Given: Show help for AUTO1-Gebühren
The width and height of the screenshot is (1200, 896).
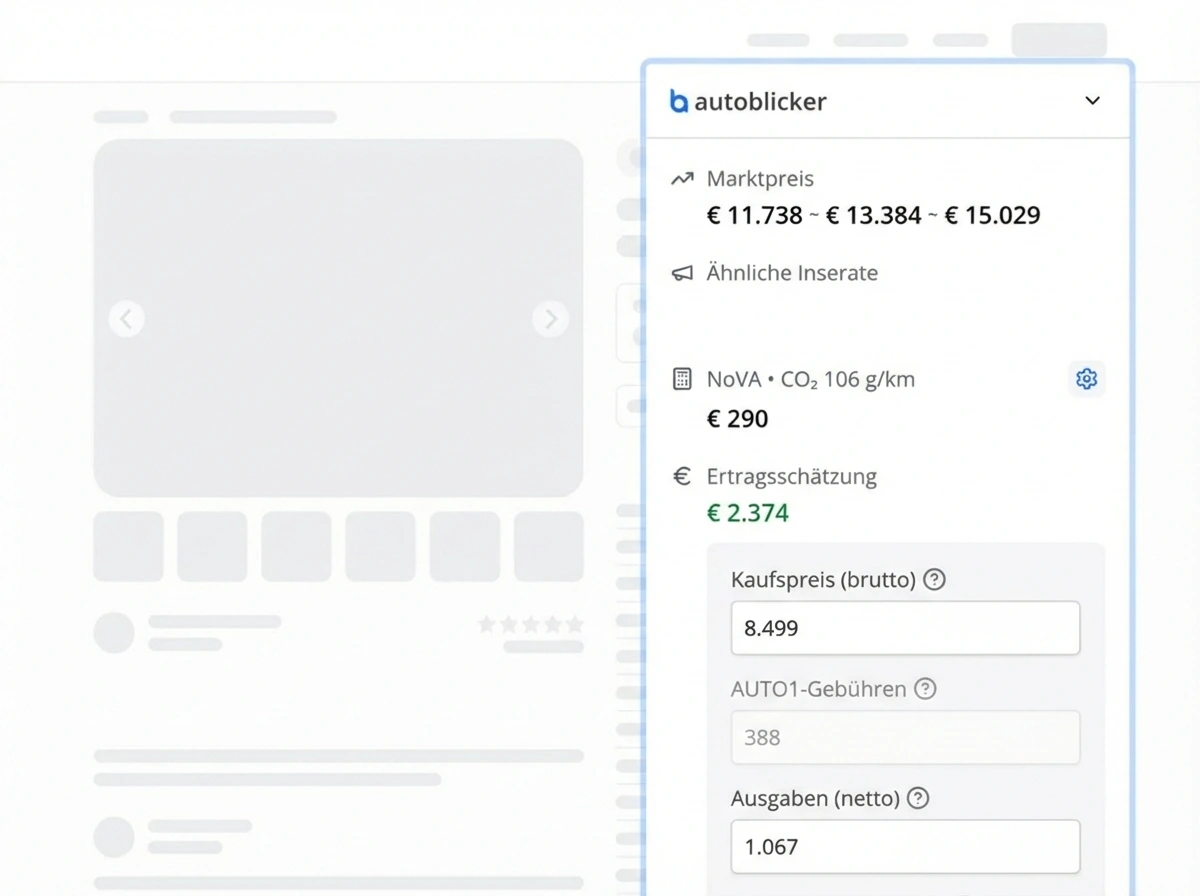Looking at the screenshot, I should 926,689.
